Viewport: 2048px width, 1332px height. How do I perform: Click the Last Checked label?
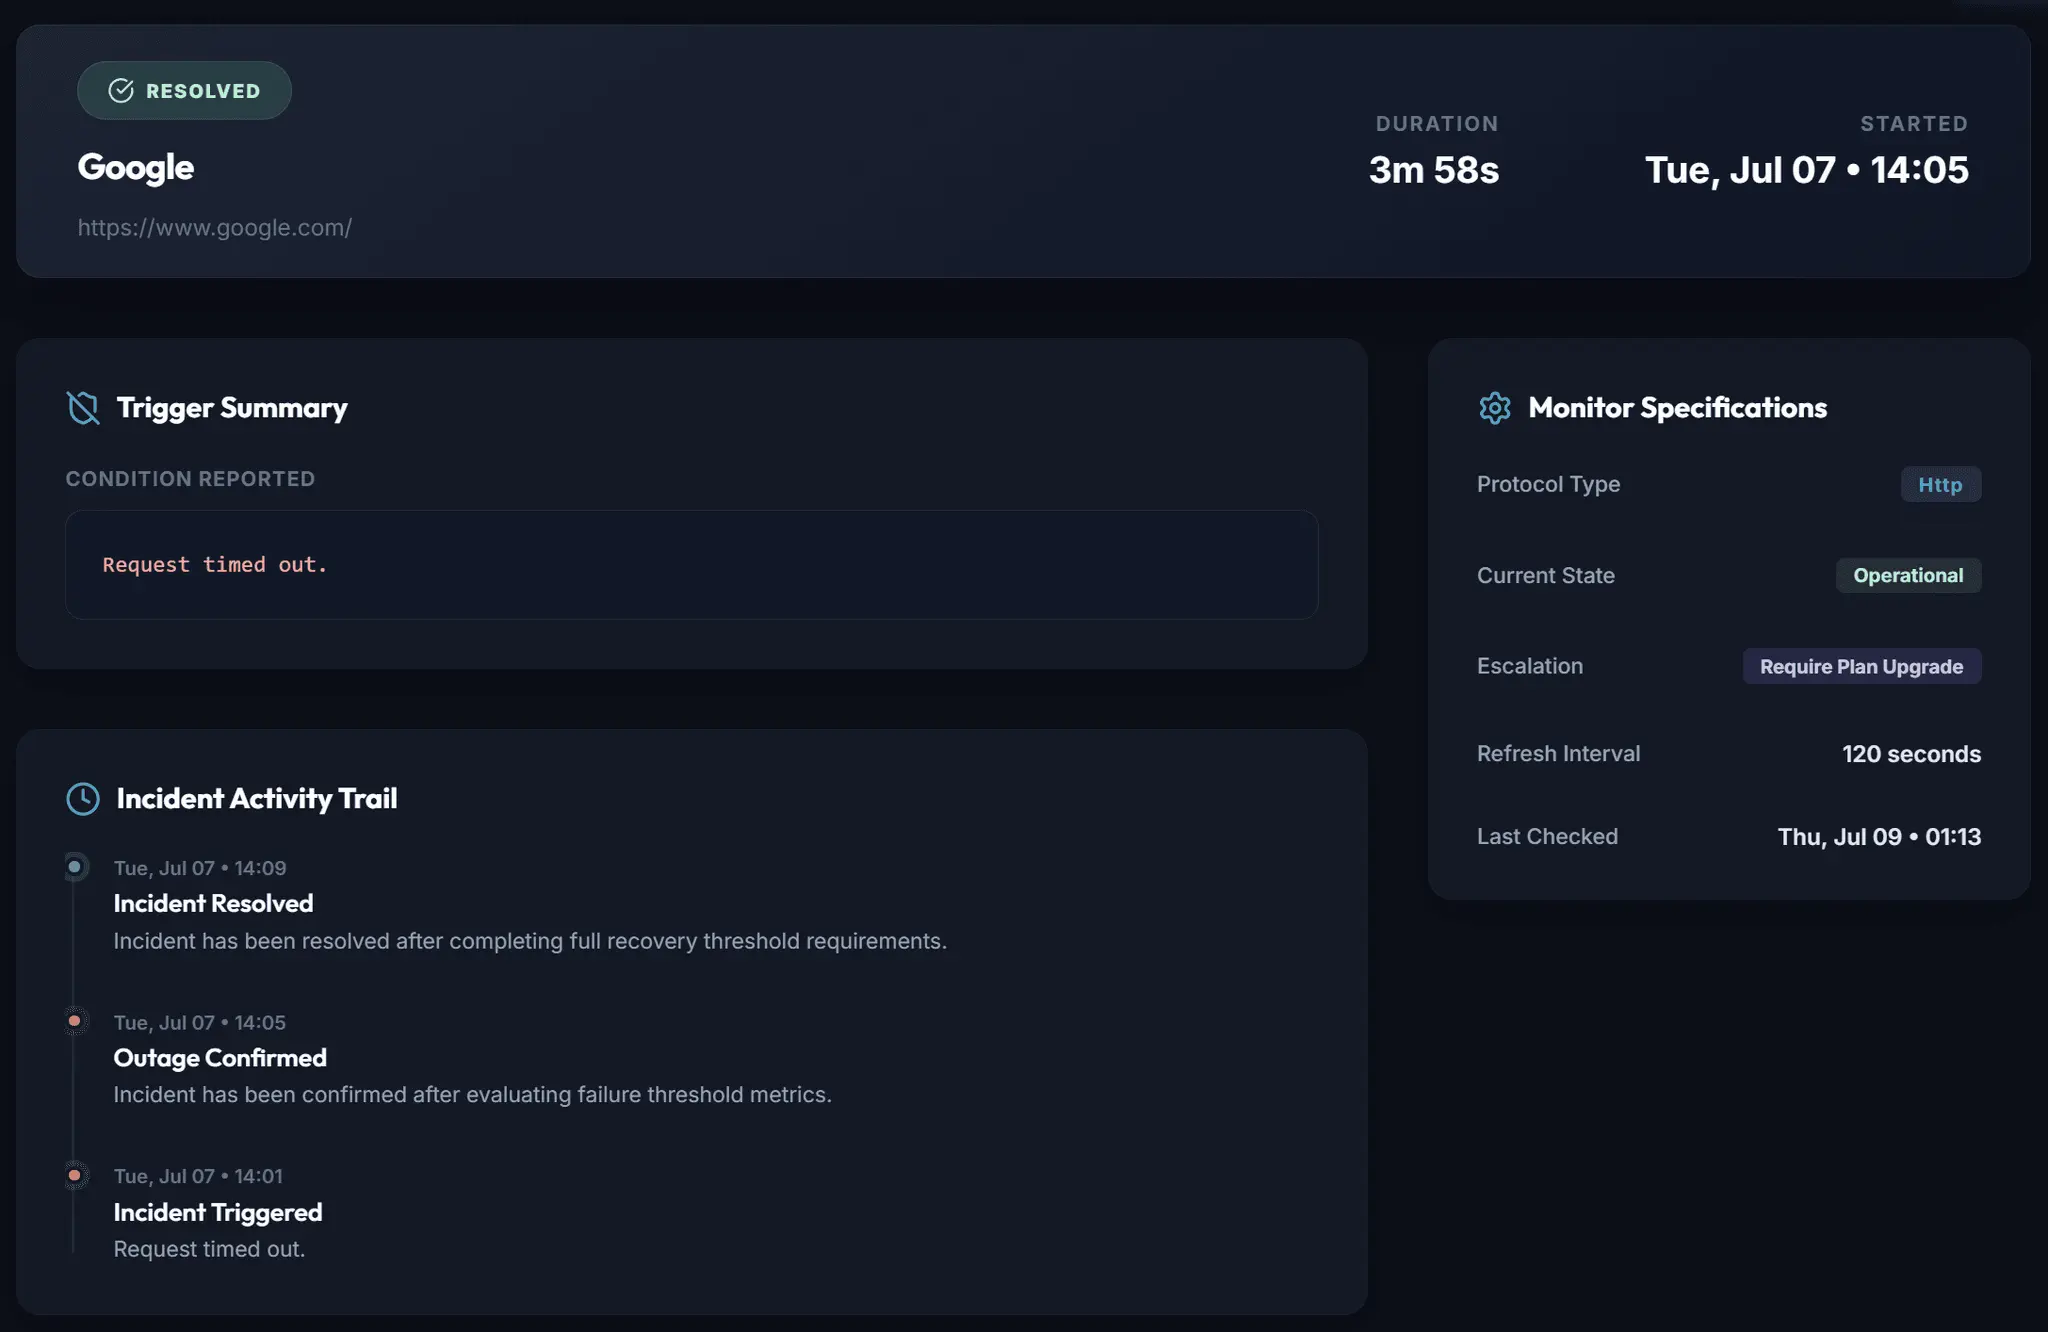1547,836
